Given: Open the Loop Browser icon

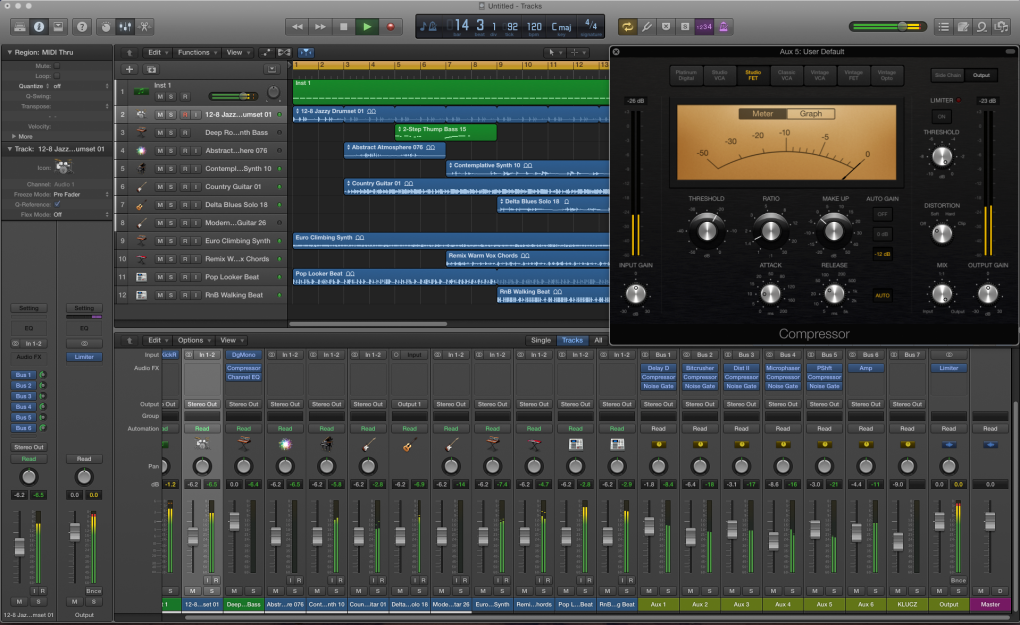Looking at the screenshot, I should click(982, 27).
